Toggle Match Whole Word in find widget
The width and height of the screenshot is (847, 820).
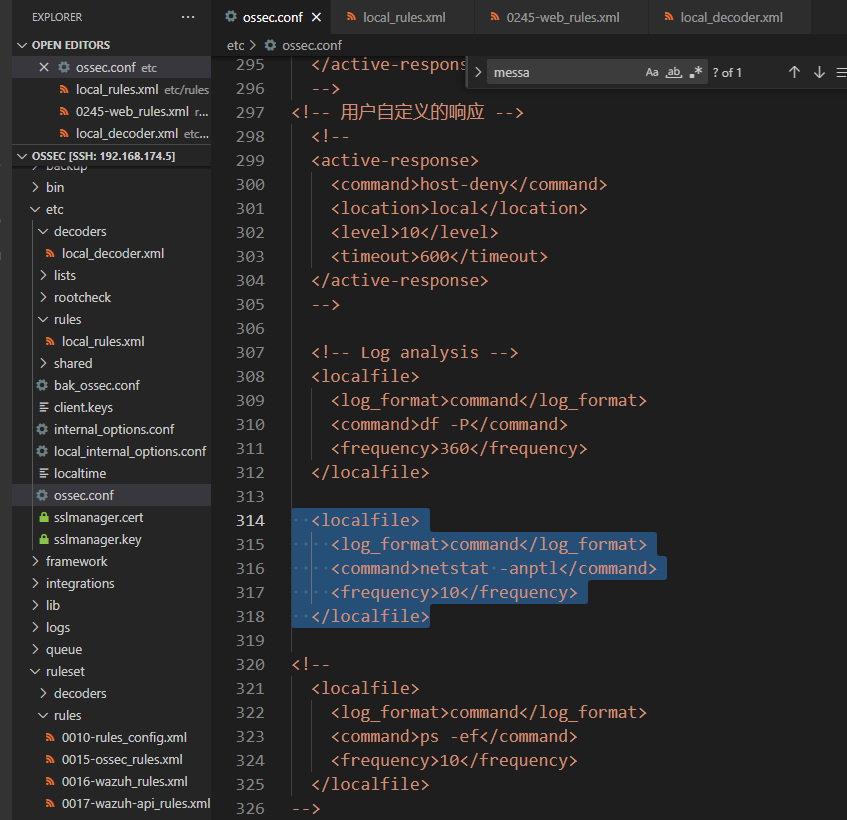674,72
